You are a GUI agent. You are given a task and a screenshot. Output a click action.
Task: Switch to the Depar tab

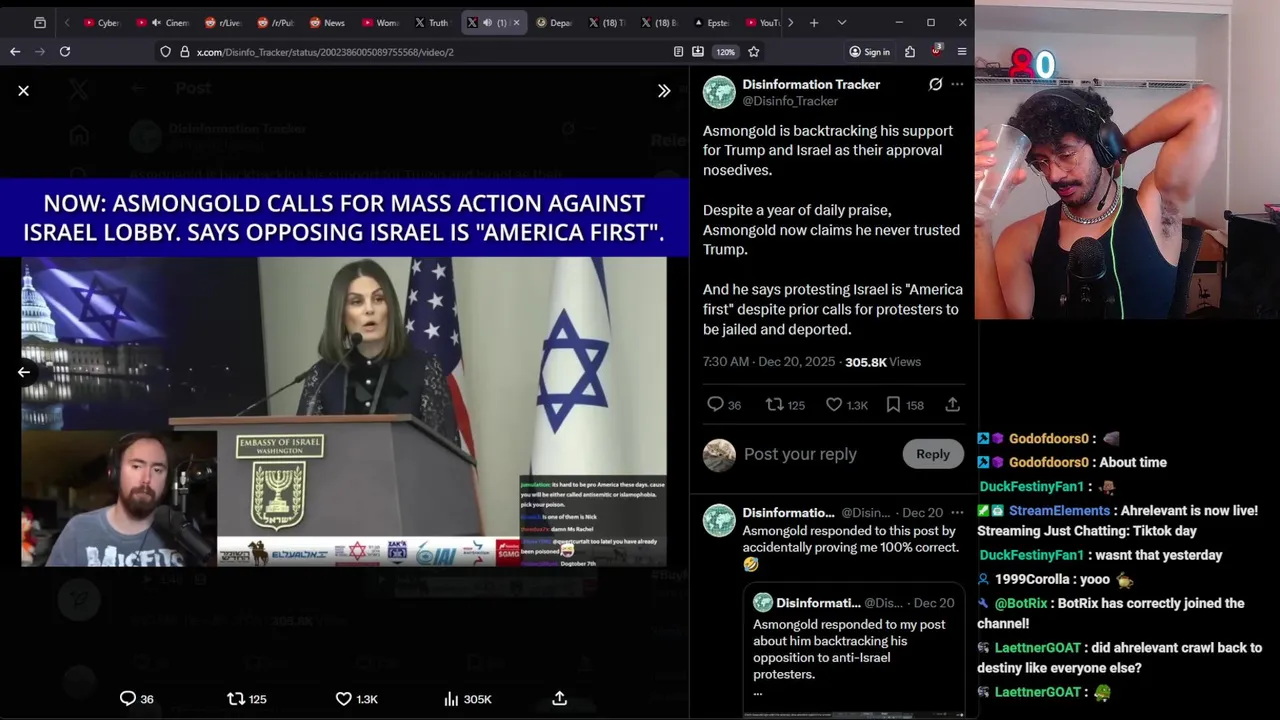point(553,22)
